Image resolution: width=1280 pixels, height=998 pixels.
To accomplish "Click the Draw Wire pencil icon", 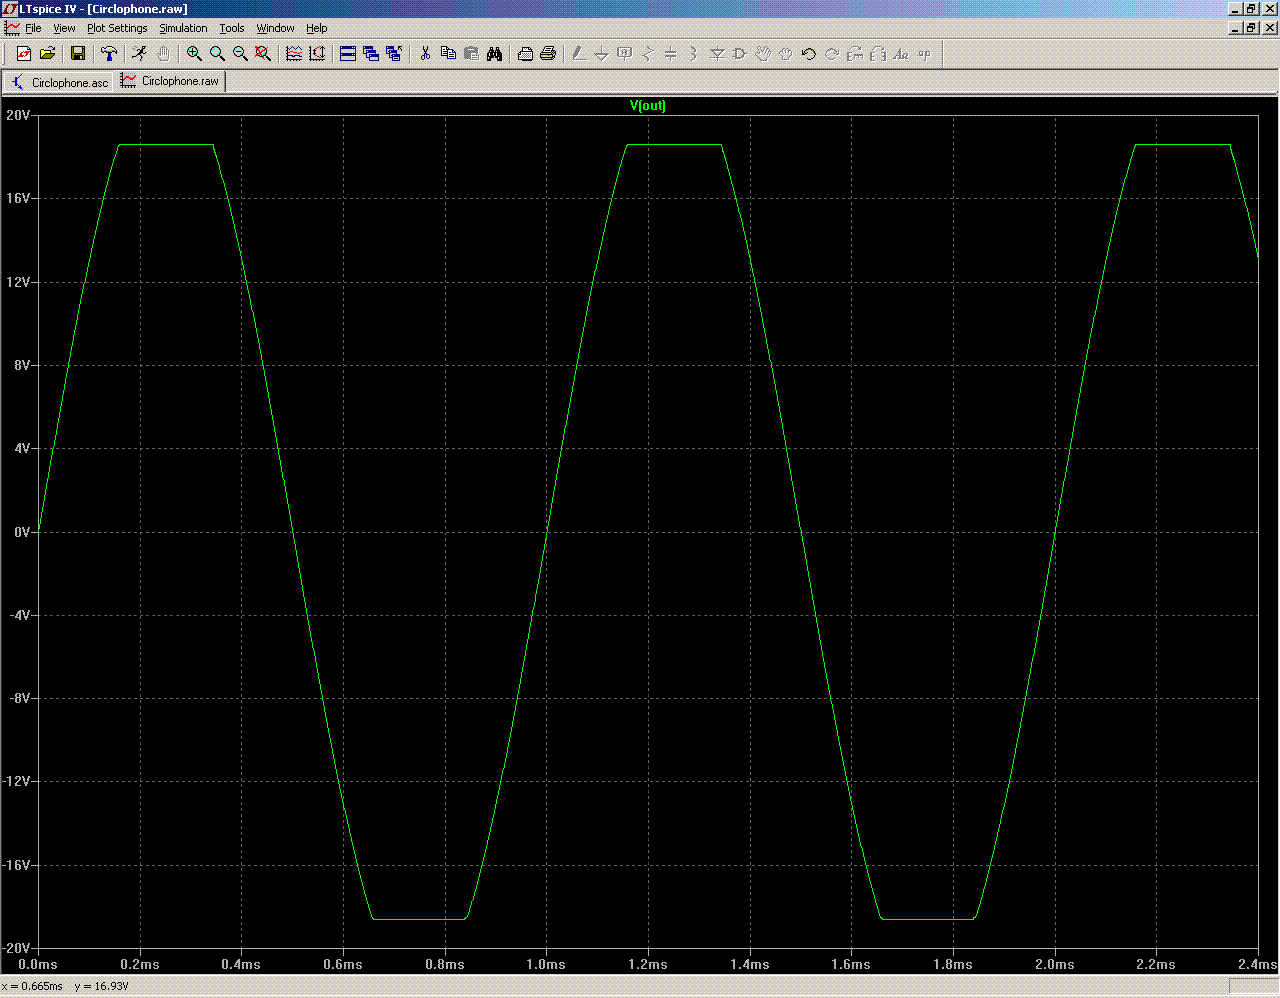I will pyautogui.click(x=579, y=54).
